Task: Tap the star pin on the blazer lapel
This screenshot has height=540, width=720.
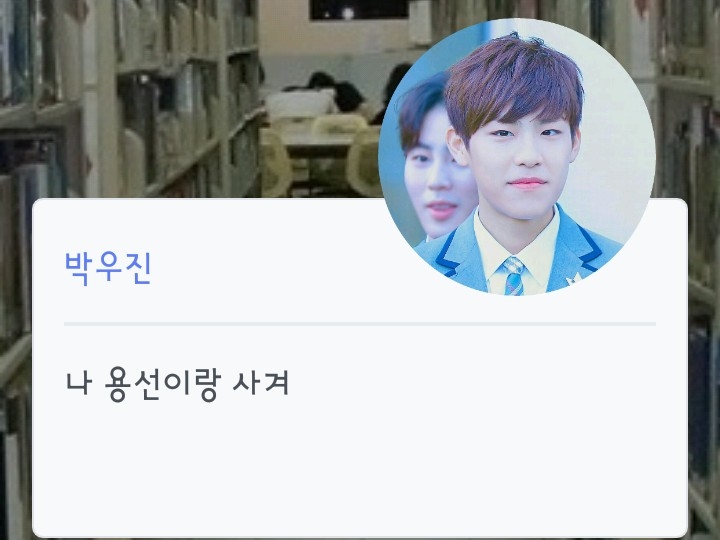Action: click(x=574, y=278)
